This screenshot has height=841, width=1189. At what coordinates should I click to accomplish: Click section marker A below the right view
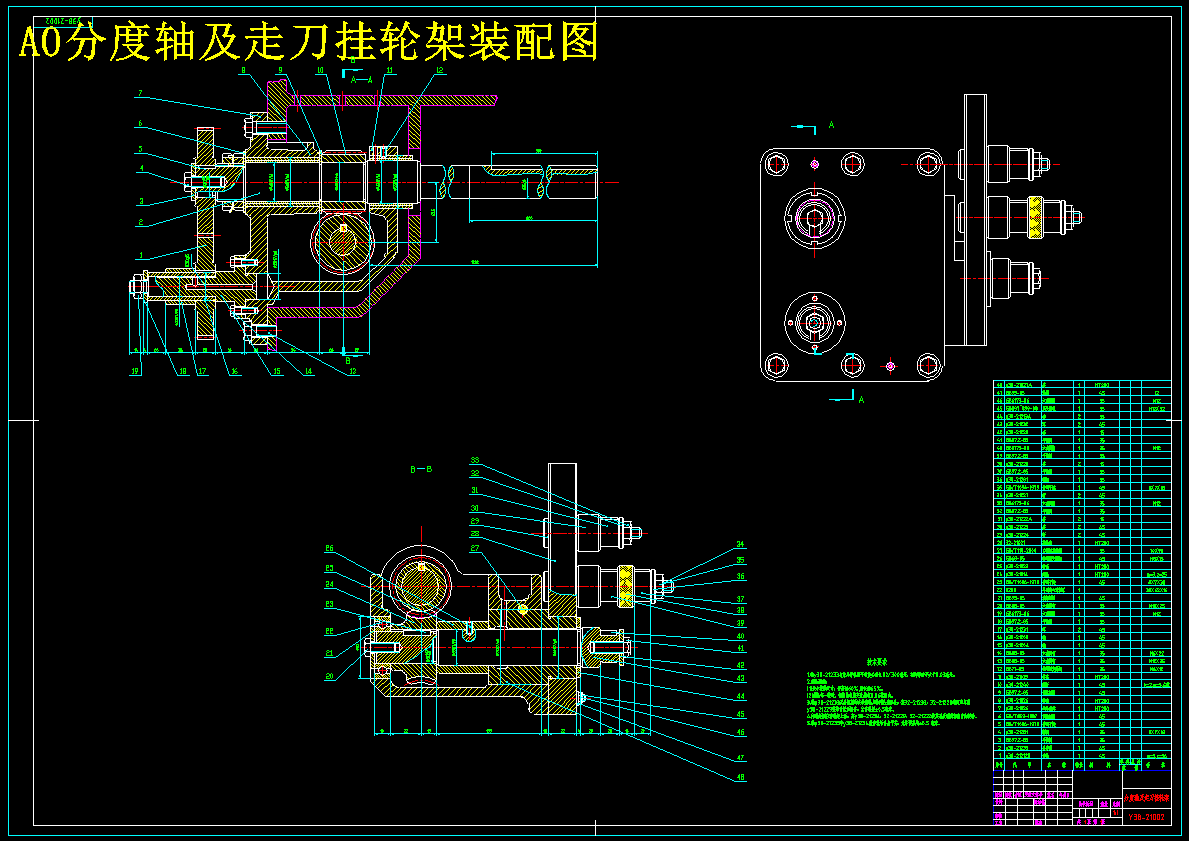[x=861, y=400]
